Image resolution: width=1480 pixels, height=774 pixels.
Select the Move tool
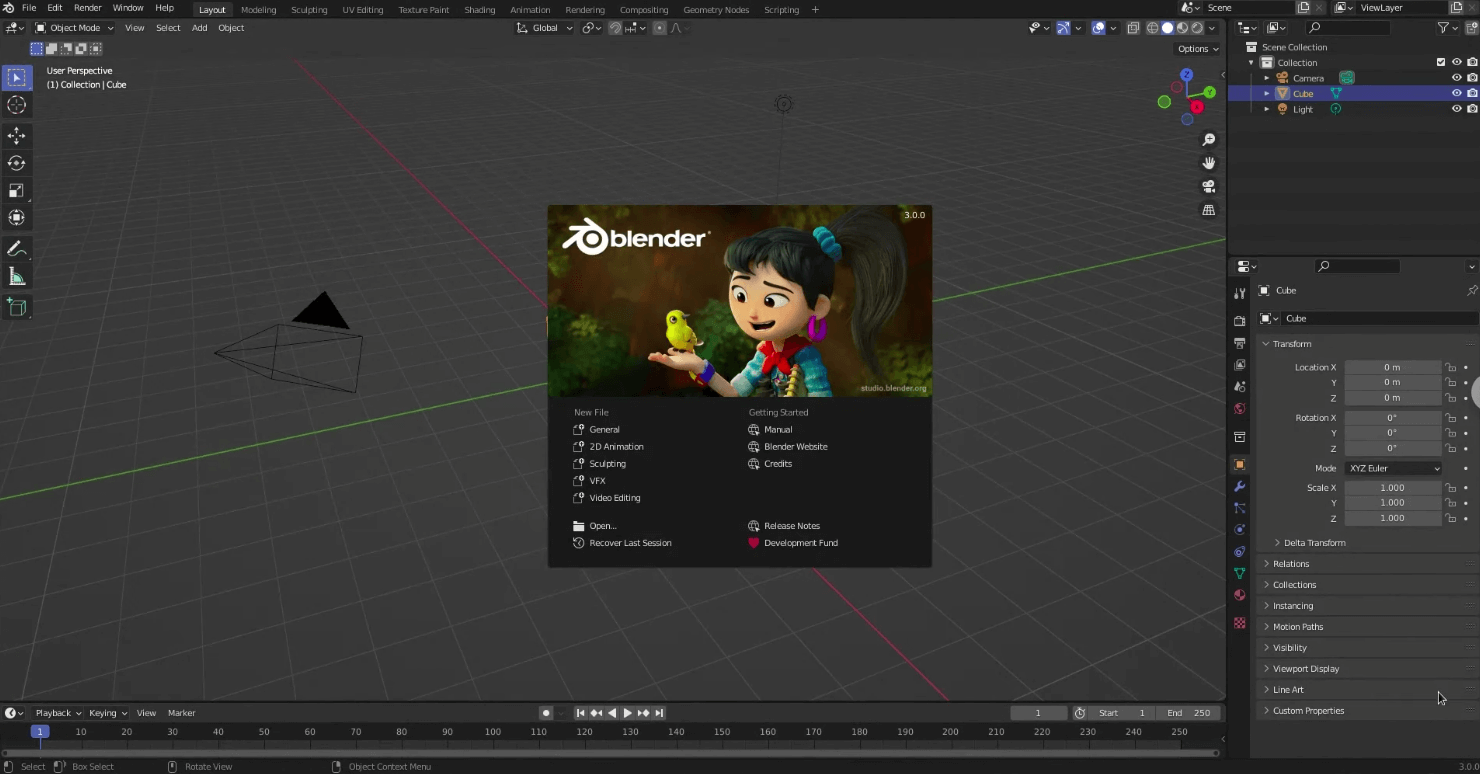pyautogui.click(x=16, y=135)
